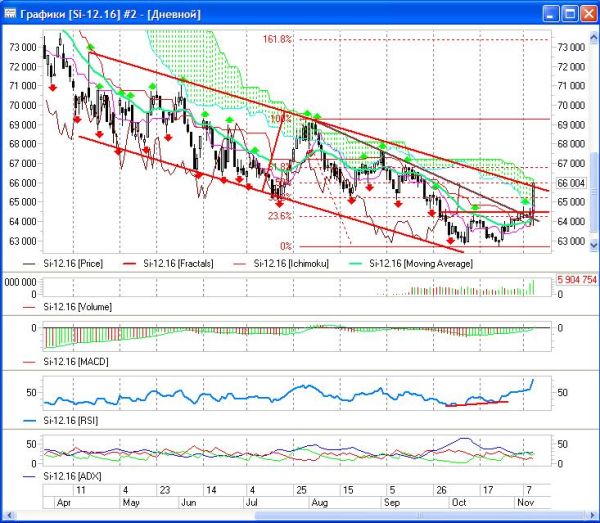The image size is (600, 523).
Task: Click the horizontal scrollbar thumb
Action: (x=420, y=515)
